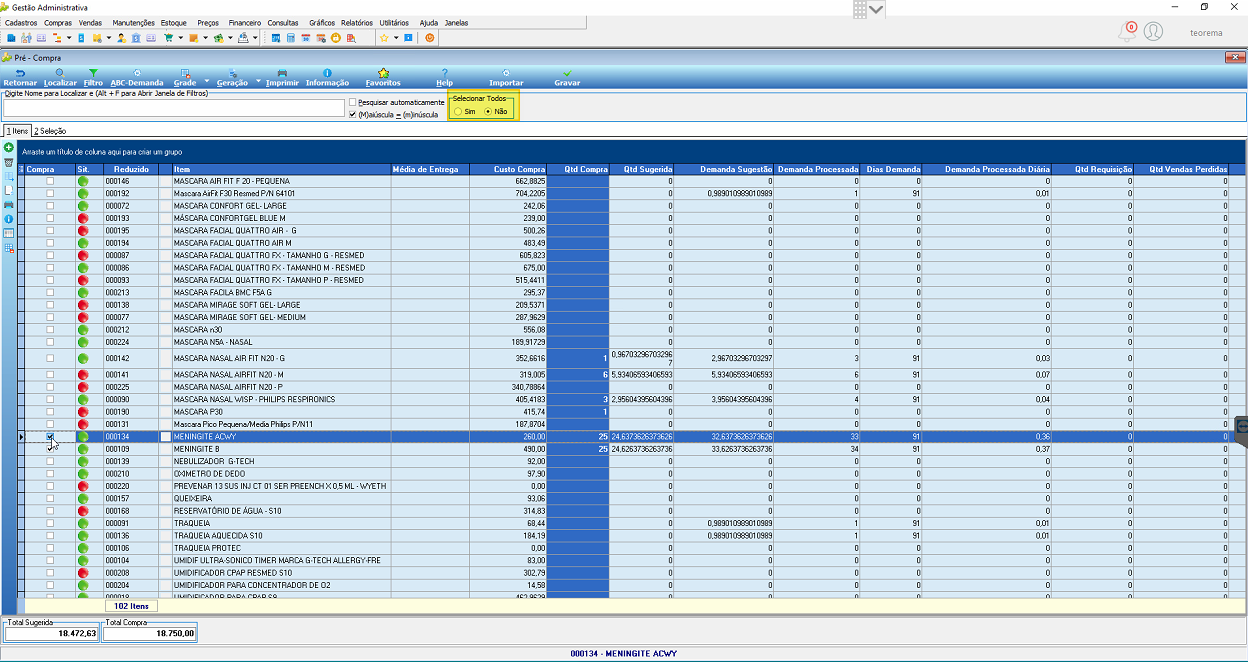Open the Importar tool
The width and height of the screenshot is (1248, 662).
pyautogui.click(x=506, y=78)
